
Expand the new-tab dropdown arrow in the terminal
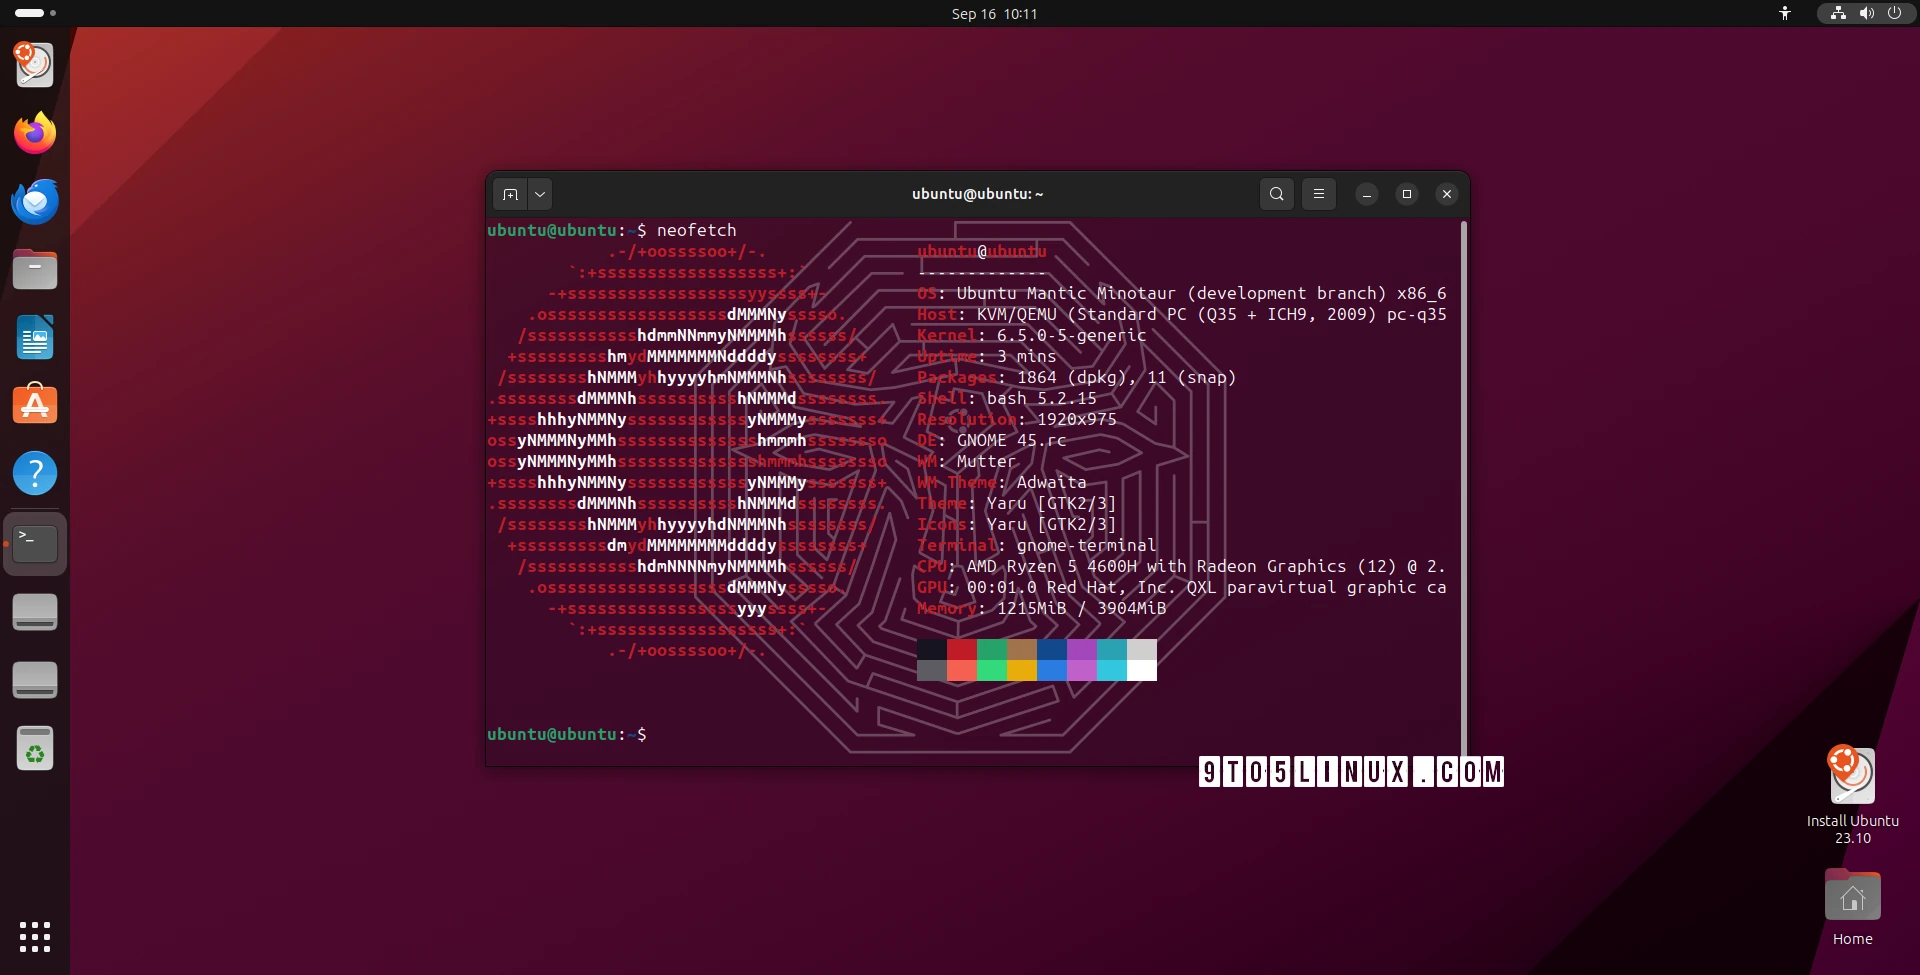(540, 194)
